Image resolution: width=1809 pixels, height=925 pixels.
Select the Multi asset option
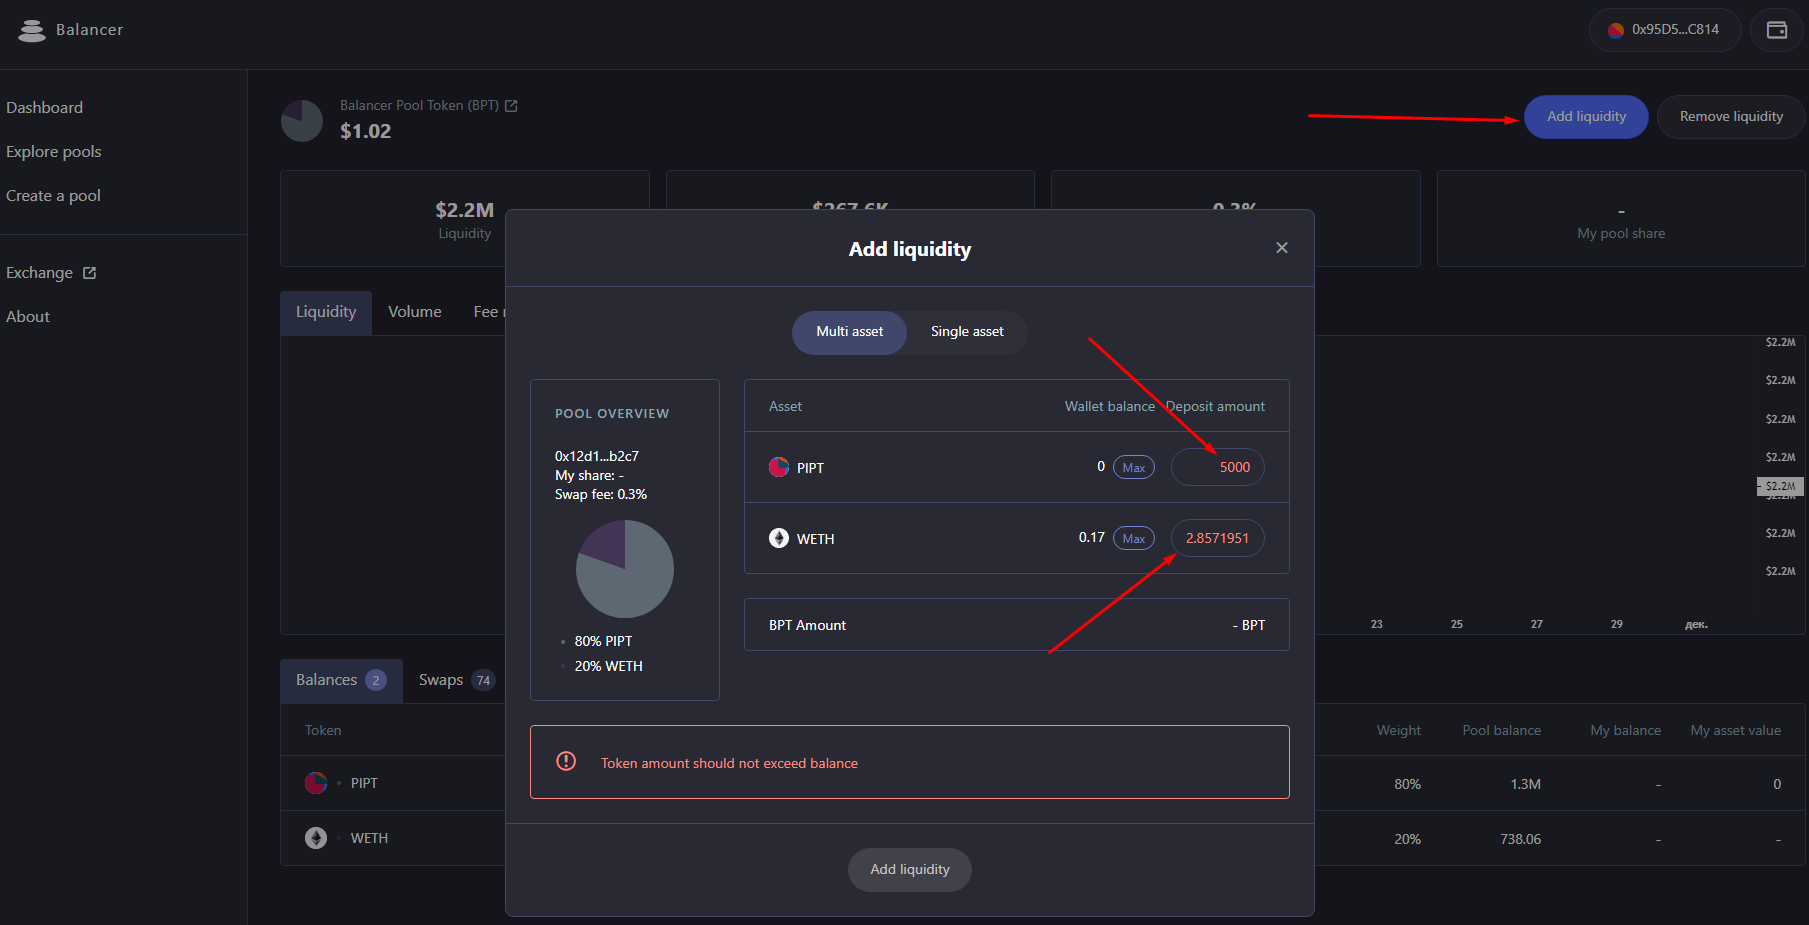pyautogui.click(x=850, y=332)
